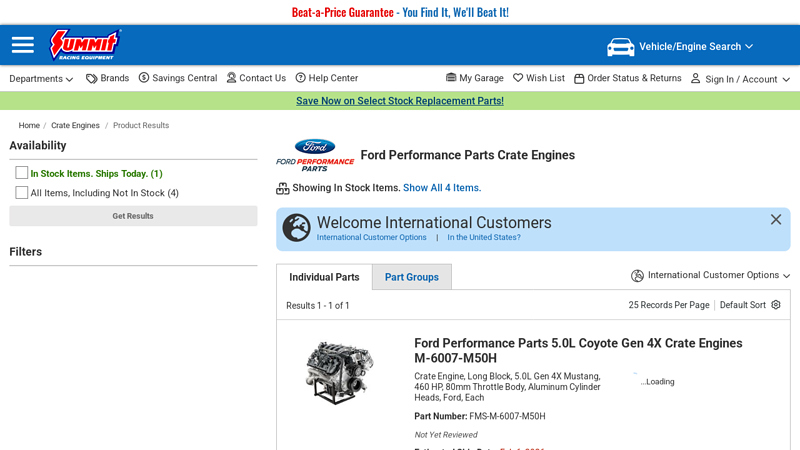Open My Garage
Screen dimensions: 800x450
[x=481, y=78]
